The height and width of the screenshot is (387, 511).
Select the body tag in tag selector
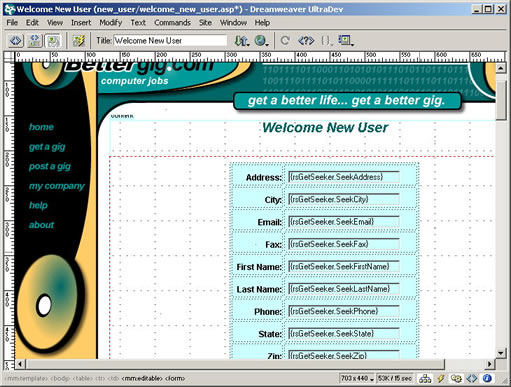[61, 379]
